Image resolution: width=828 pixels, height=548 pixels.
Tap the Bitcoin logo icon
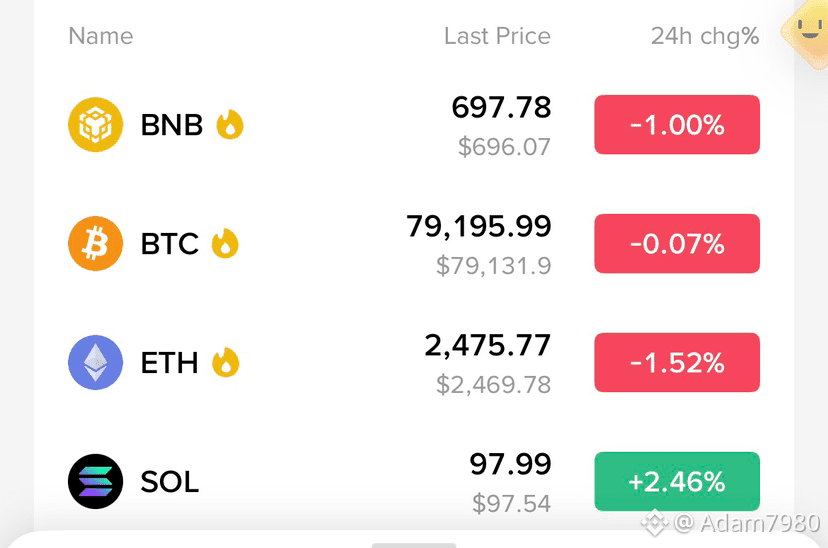tap(96, 243)
